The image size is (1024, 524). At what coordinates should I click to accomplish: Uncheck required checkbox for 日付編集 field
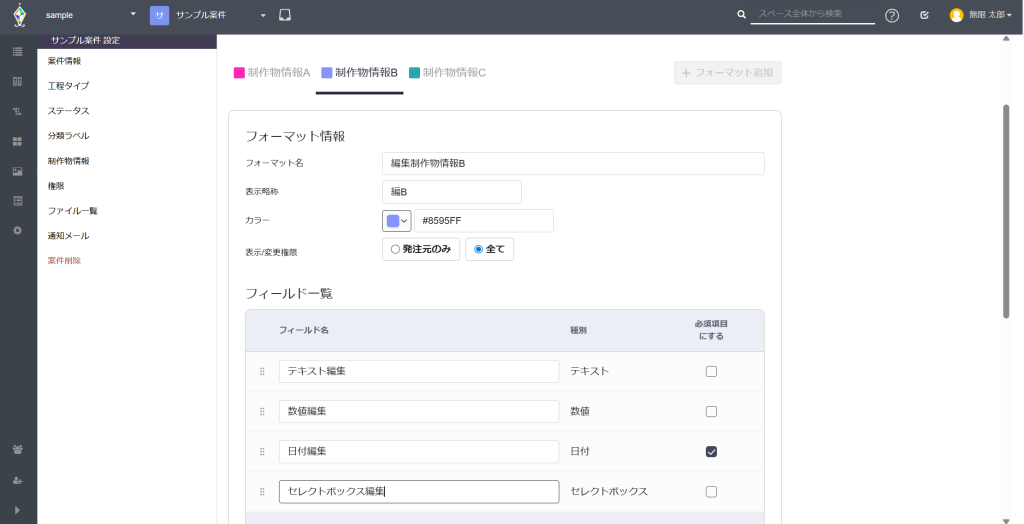[x=712, y=451]
